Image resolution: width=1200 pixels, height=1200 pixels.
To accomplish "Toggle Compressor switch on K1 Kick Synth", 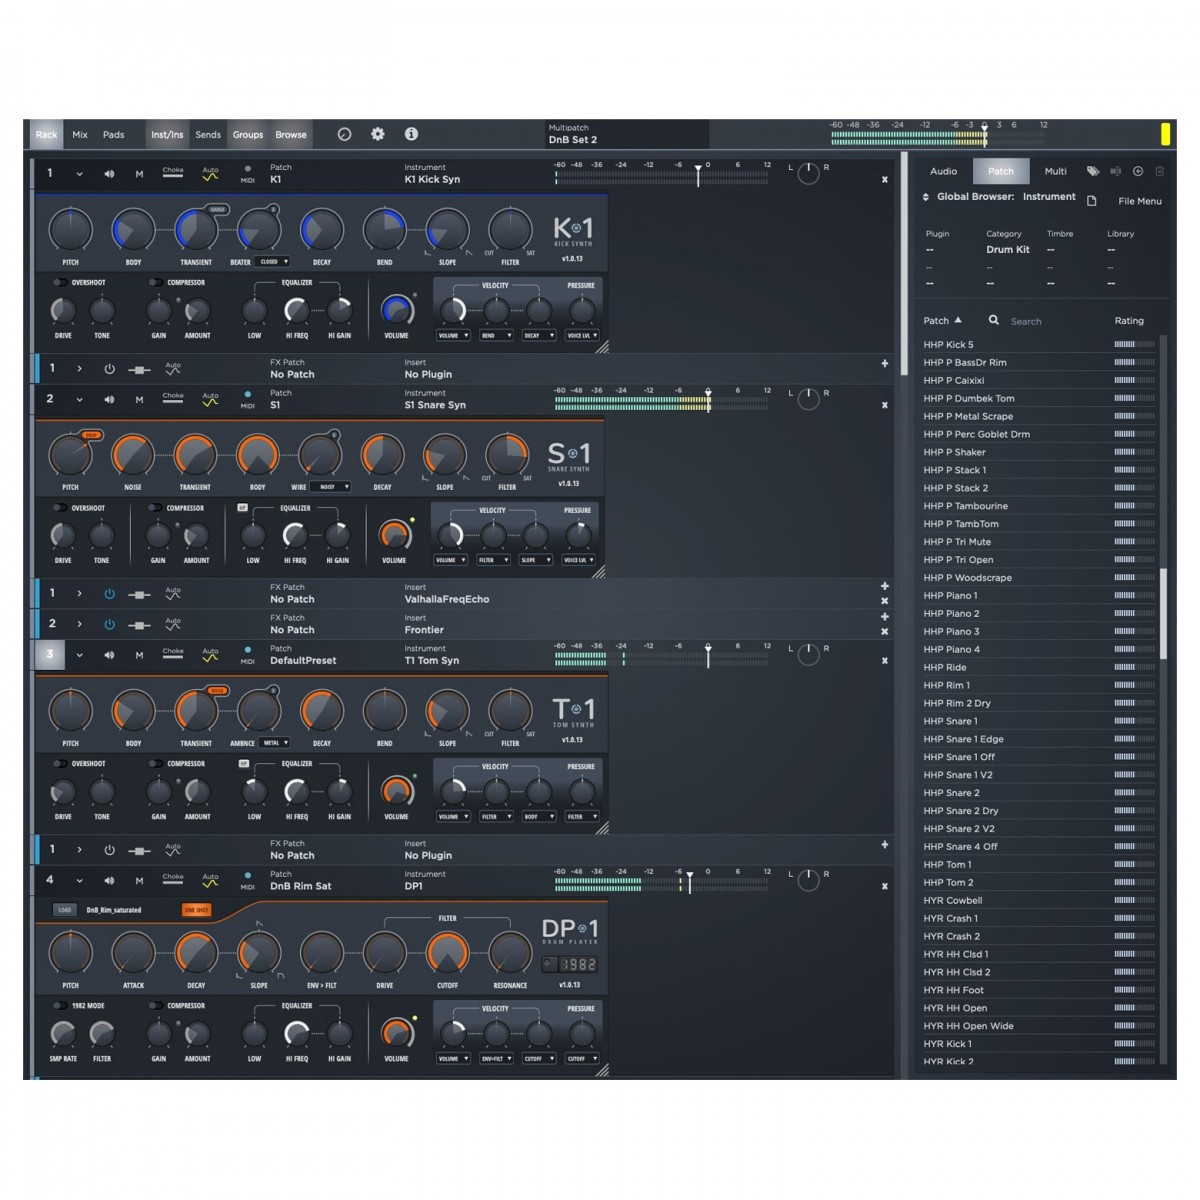I will pyautogui.click(x=155, y=283).
